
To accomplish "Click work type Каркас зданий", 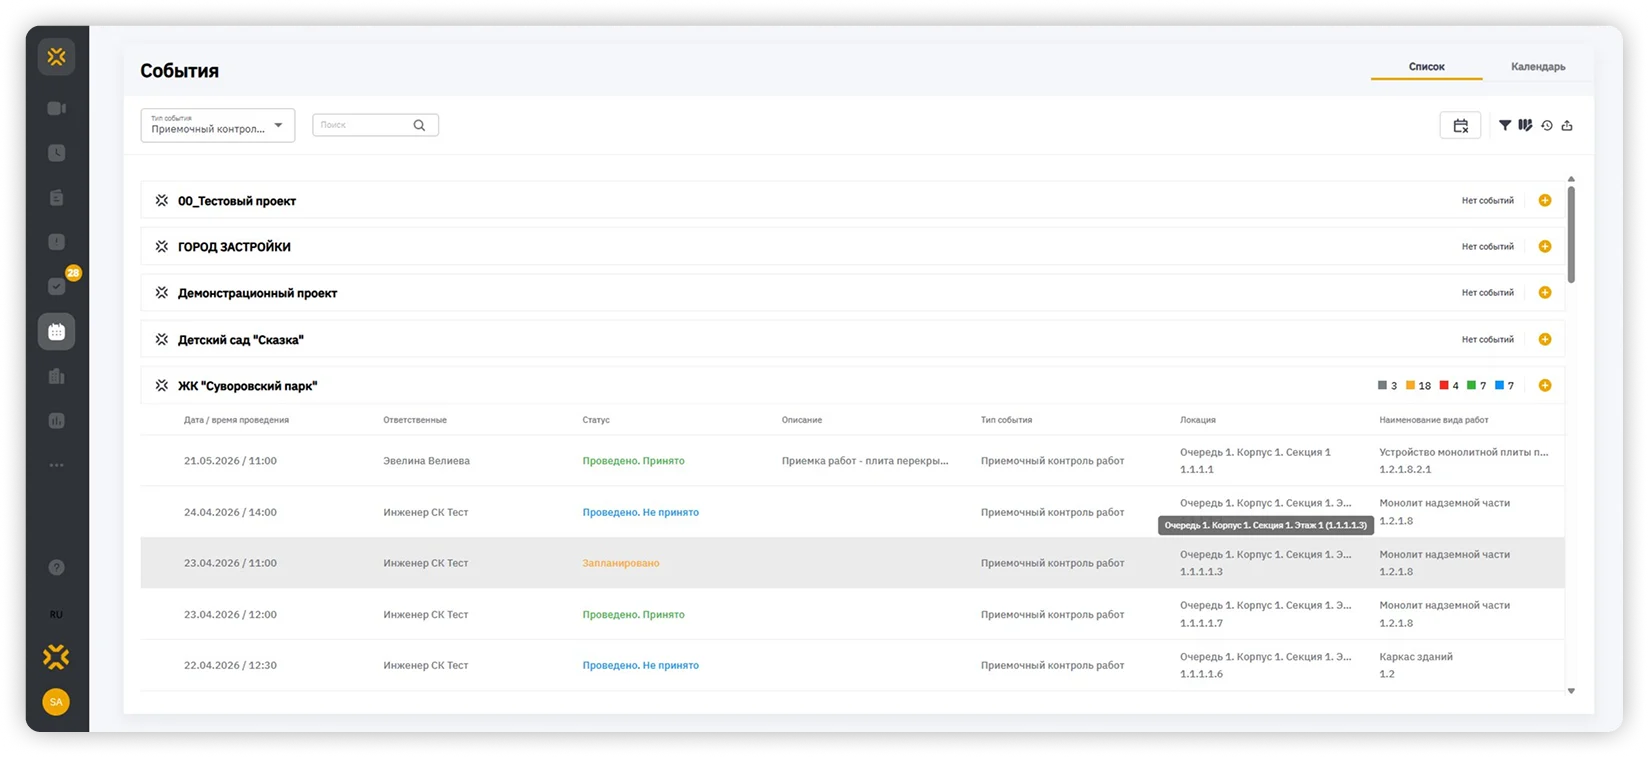I will pos(1416,657).
